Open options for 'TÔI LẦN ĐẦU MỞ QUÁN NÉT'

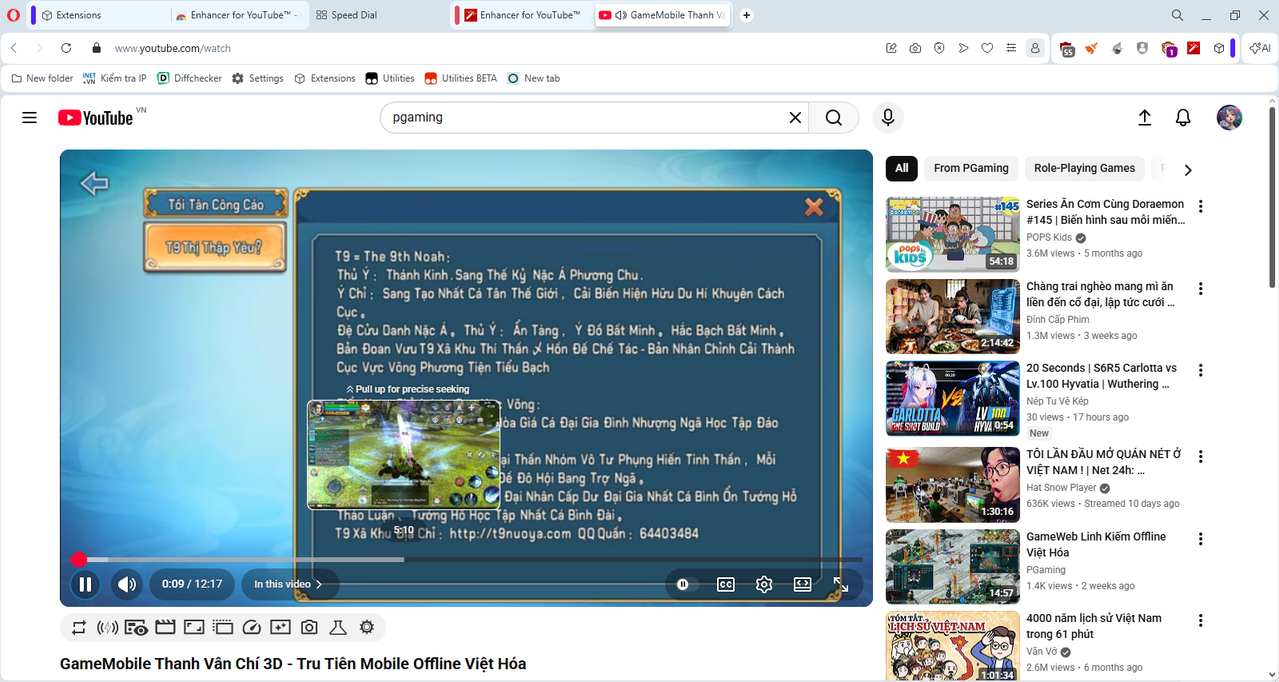(1201, 457)
